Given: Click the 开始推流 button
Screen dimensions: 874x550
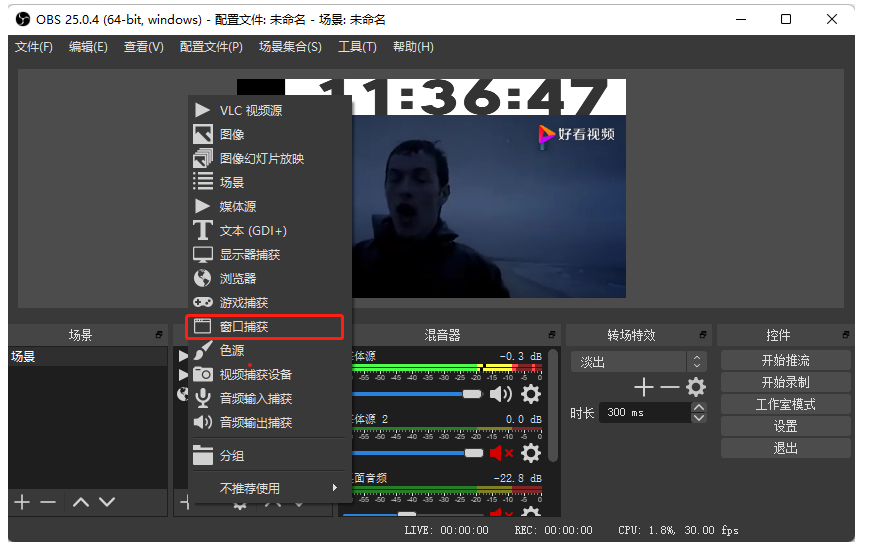Looking at the screenshot, I should [785, 360].
